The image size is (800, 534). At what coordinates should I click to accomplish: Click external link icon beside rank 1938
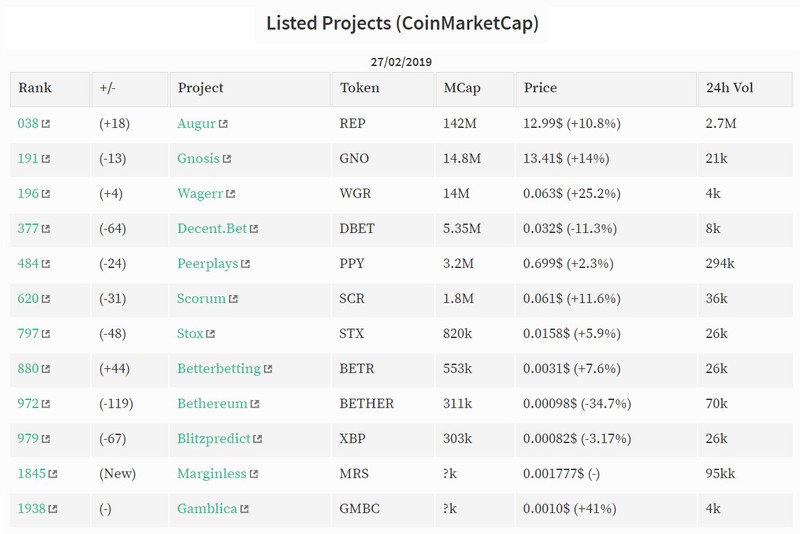[x=53, y=509]
